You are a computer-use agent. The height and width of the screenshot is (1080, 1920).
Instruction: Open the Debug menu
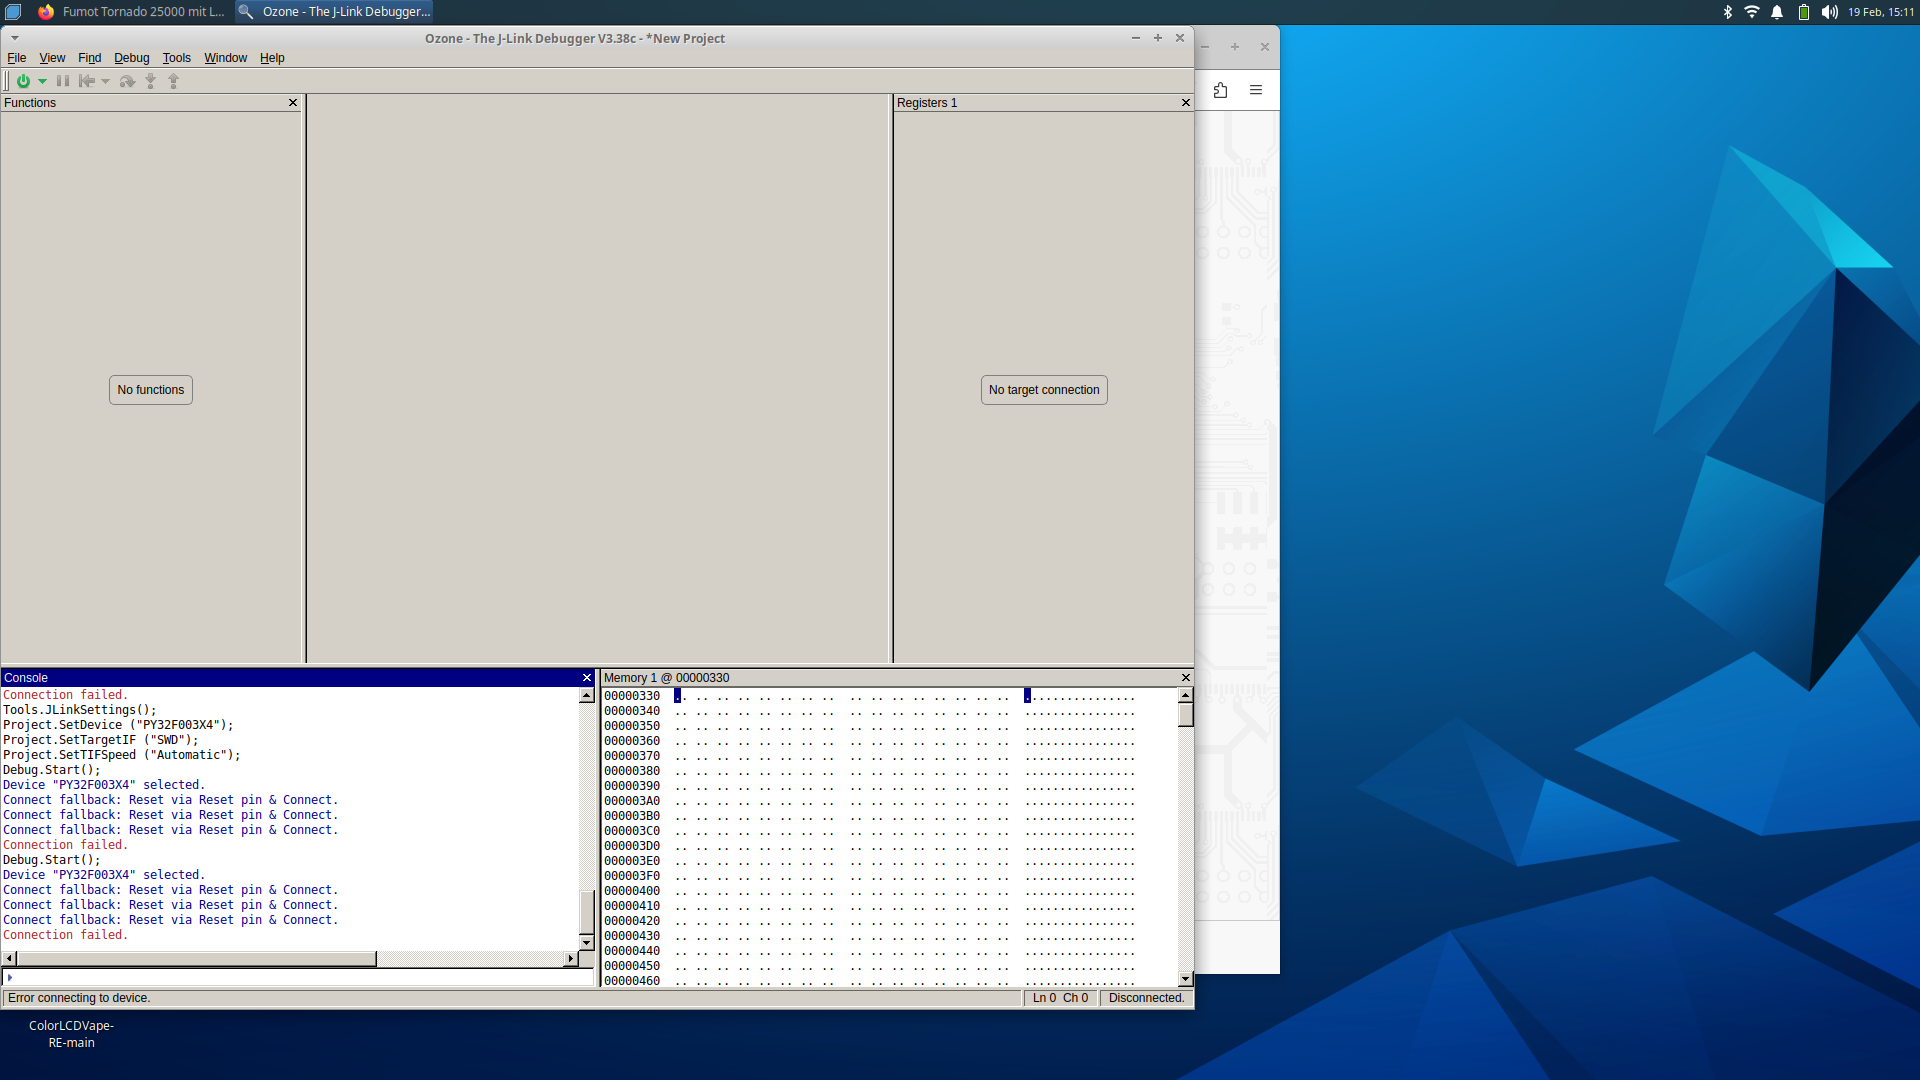coord(131,58)
